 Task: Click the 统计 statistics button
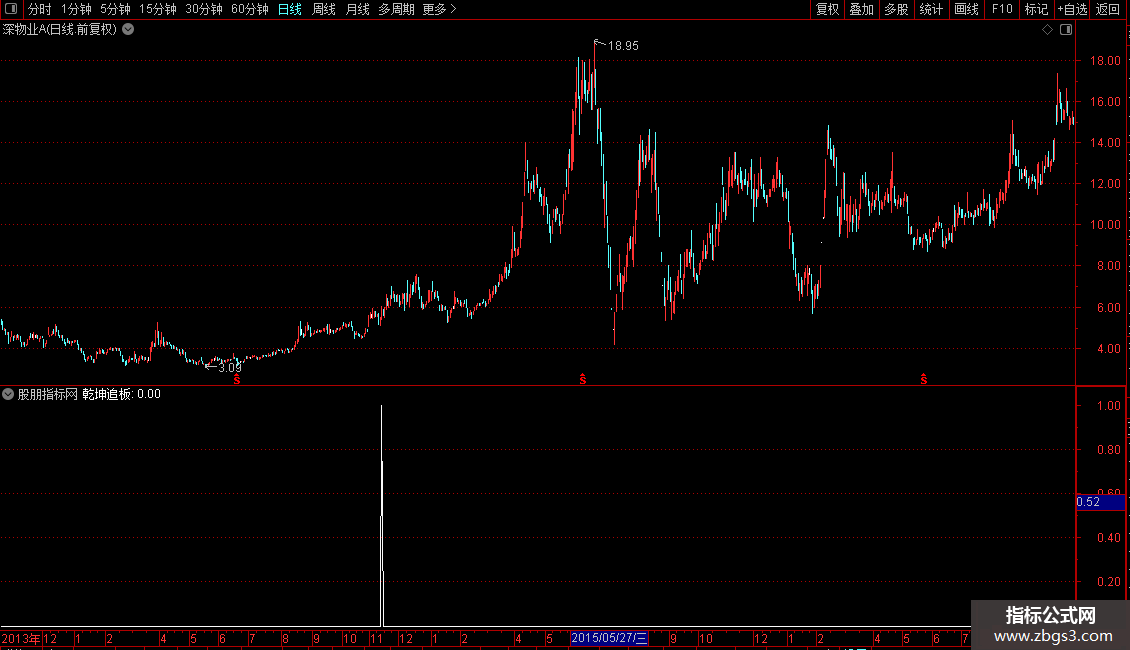pos(931,9)
